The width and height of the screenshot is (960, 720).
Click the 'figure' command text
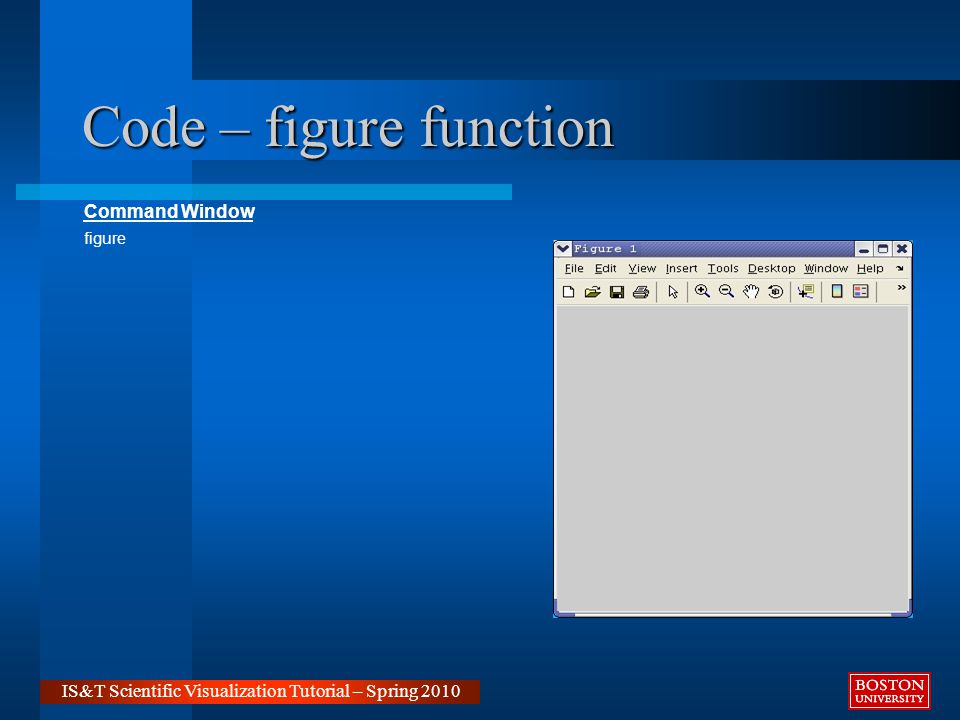coord(105,238)
